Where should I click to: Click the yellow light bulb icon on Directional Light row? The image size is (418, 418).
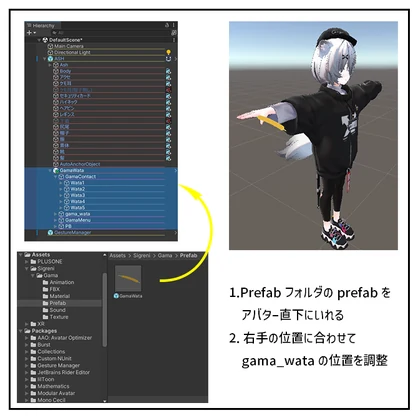(x=168, y=52)
